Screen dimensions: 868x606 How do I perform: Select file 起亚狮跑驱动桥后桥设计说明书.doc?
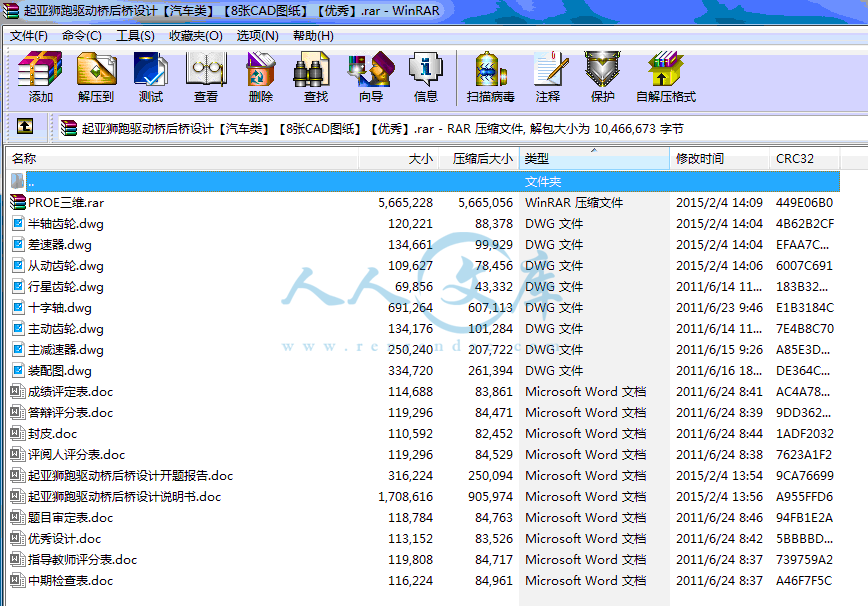point(125,497)
